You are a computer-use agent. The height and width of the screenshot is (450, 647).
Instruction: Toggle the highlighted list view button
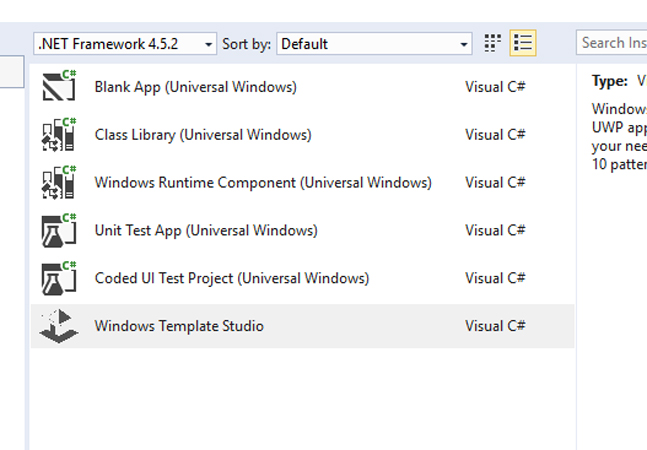522,43
